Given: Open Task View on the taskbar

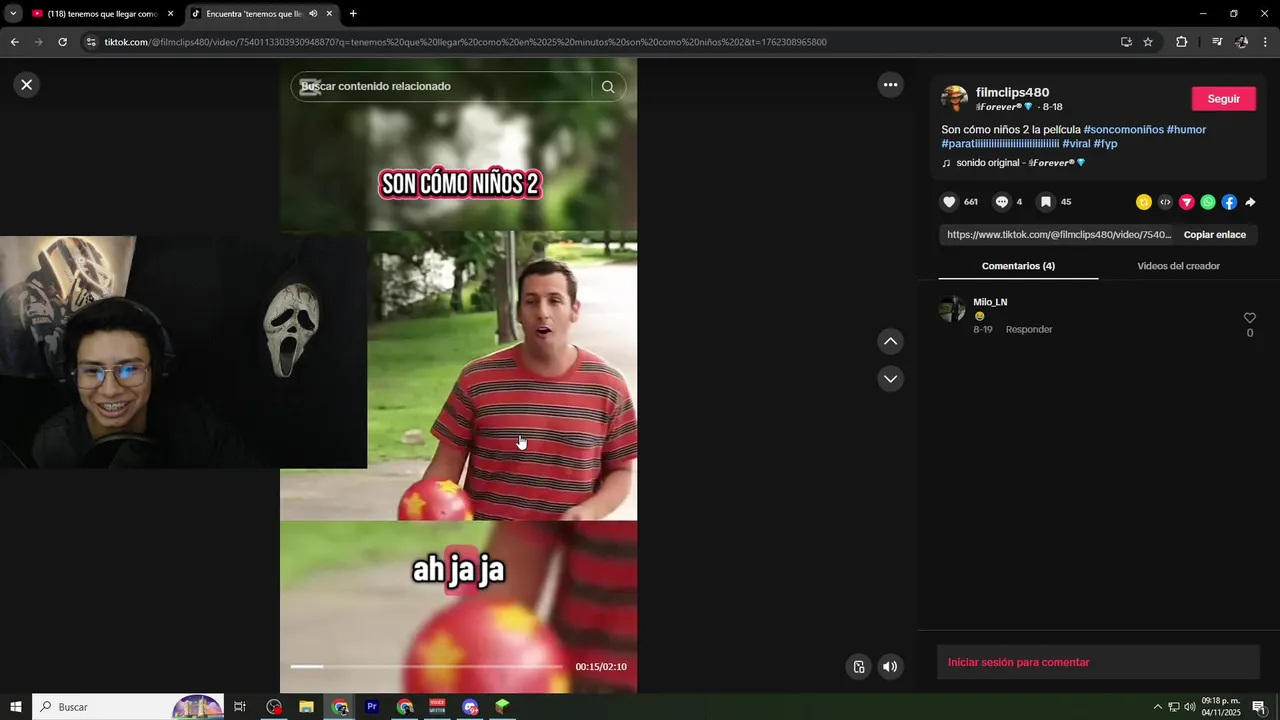Looking at the screenshot, I should (x=240, y=707).
